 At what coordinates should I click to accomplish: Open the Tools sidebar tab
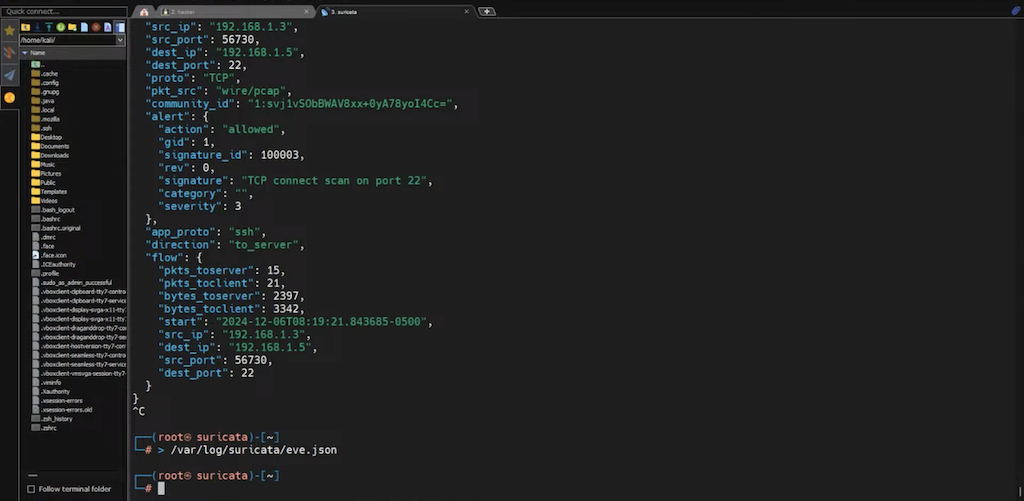9,52
